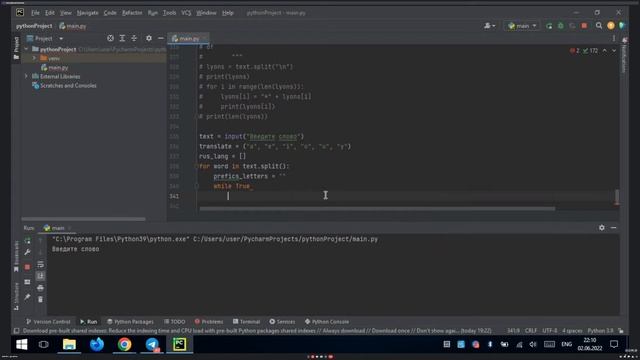The height and width of the screenshot is (360, 640).
Task: Minimize the Run tool window
Action: (x=613, y=228)
